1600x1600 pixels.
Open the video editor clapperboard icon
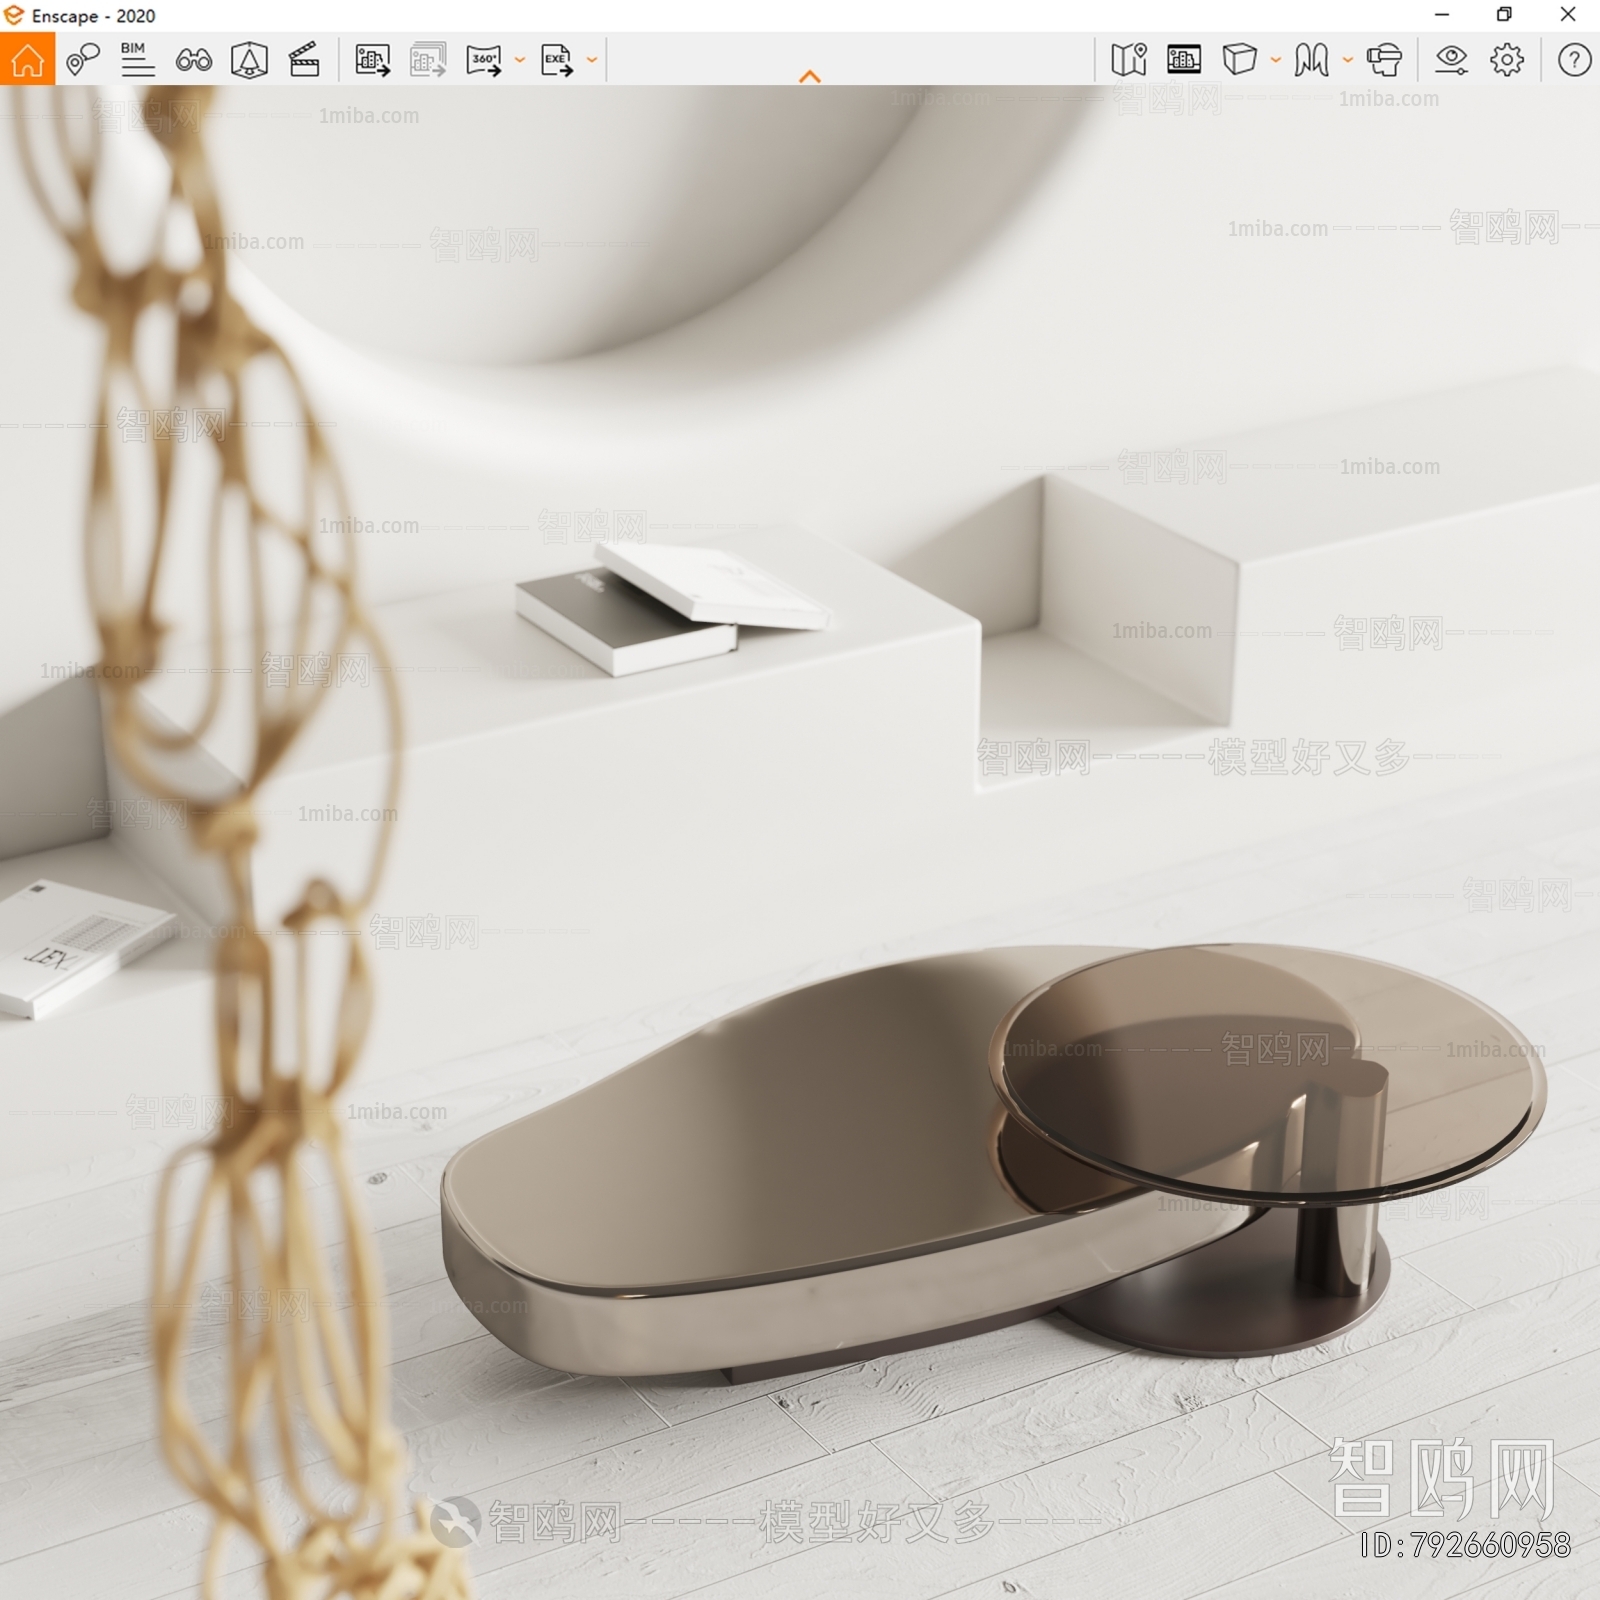(x=304, y=60)
